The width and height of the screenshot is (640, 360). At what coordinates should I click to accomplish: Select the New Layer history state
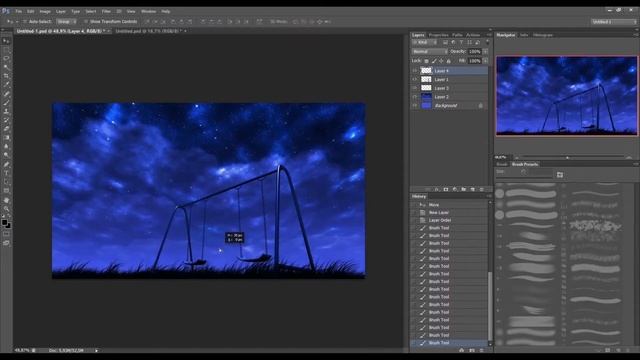449,213
